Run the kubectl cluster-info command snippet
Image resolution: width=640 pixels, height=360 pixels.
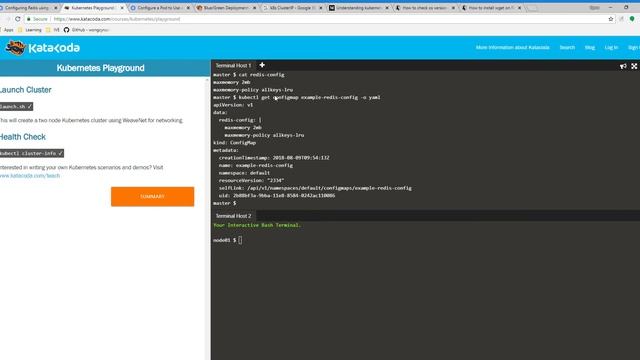pyautogui.click(x=31, y=153)
